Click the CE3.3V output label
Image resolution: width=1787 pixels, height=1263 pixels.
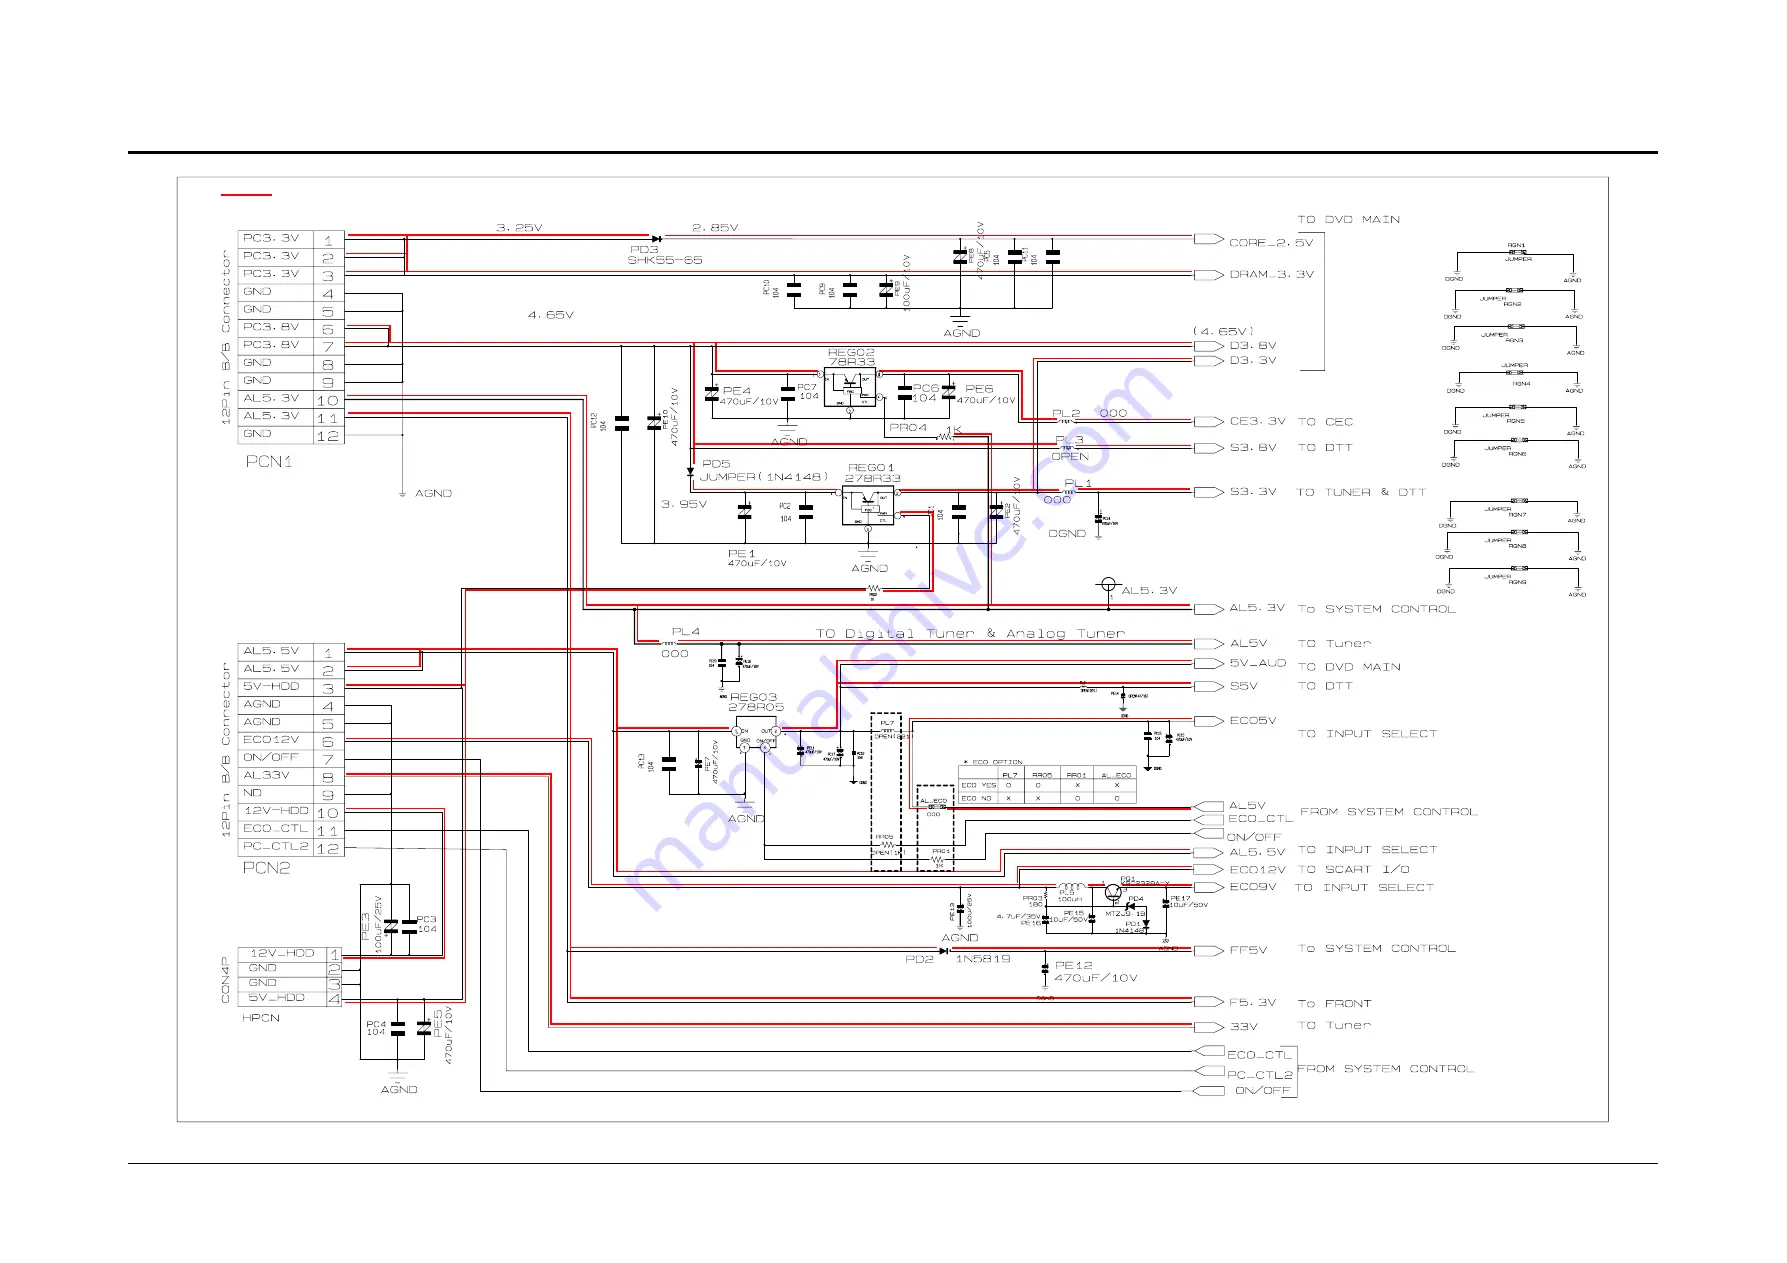tap(1257, 422)
